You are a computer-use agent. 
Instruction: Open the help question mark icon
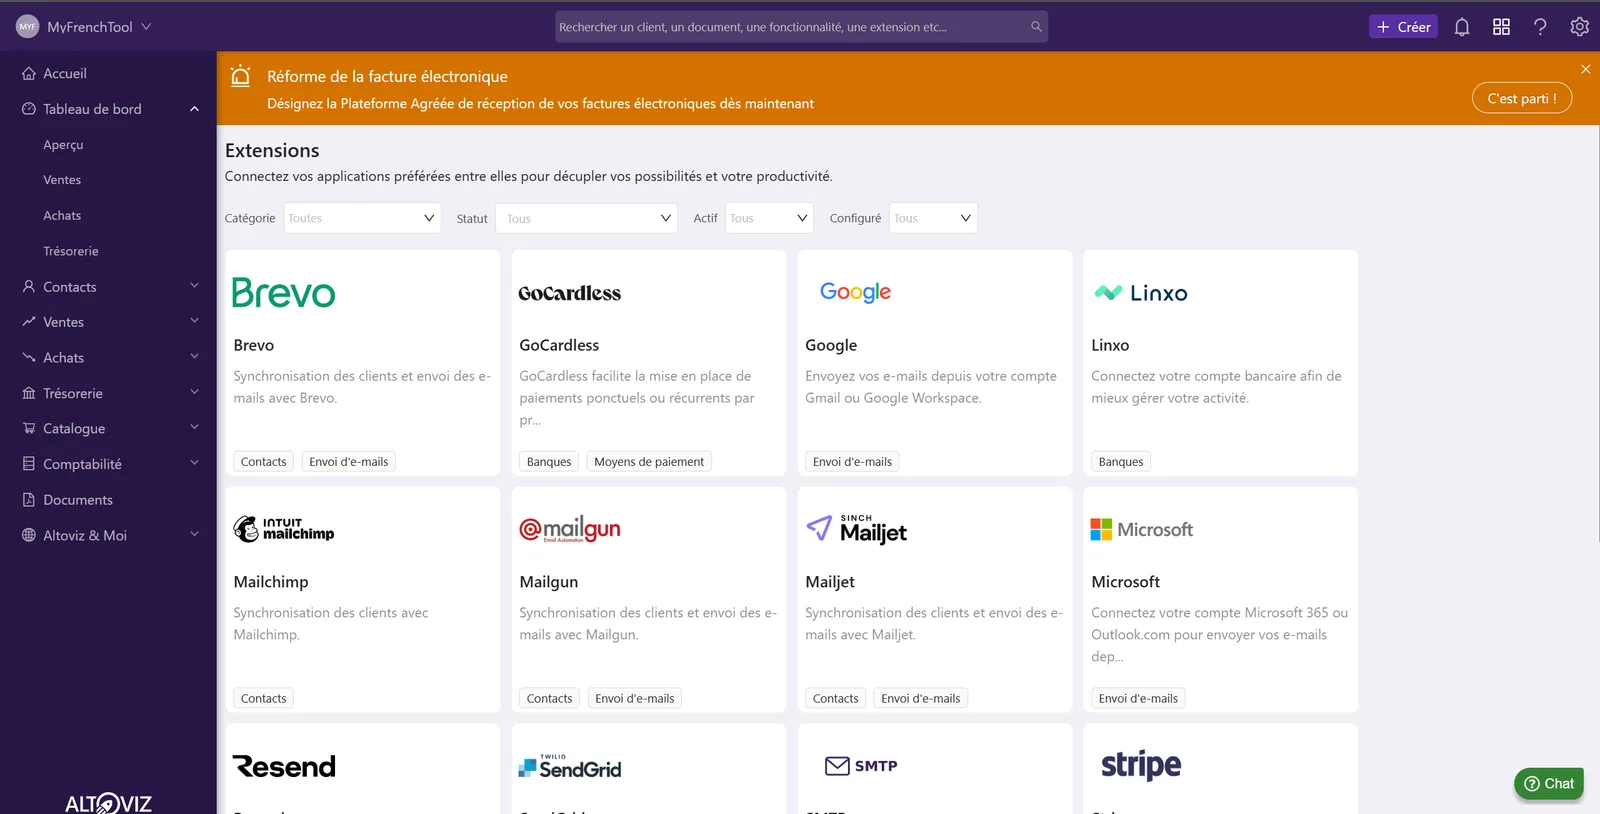(x=1540, y=27)
